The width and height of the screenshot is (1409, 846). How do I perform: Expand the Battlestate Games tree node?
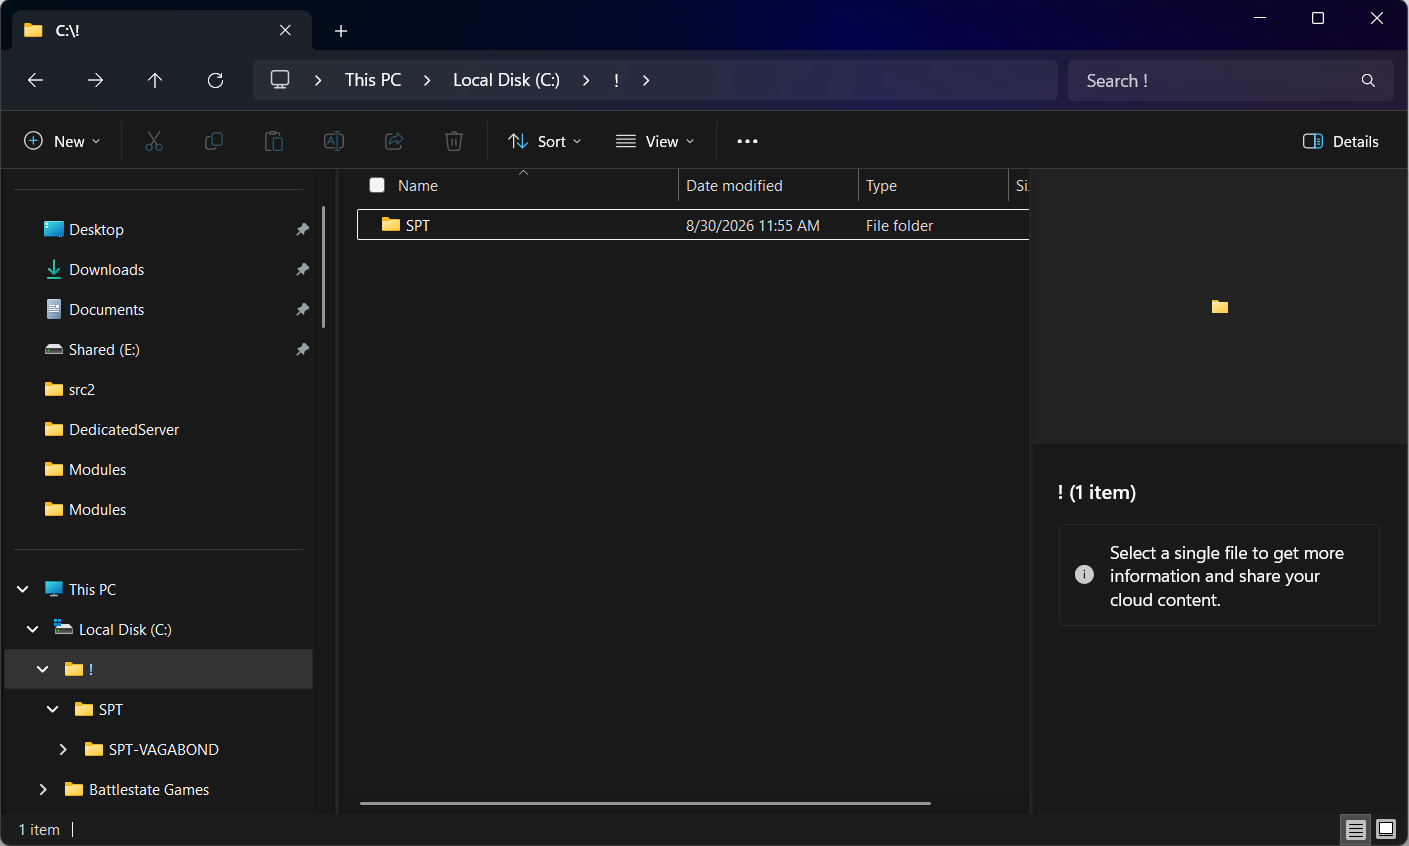coord(43,789)
